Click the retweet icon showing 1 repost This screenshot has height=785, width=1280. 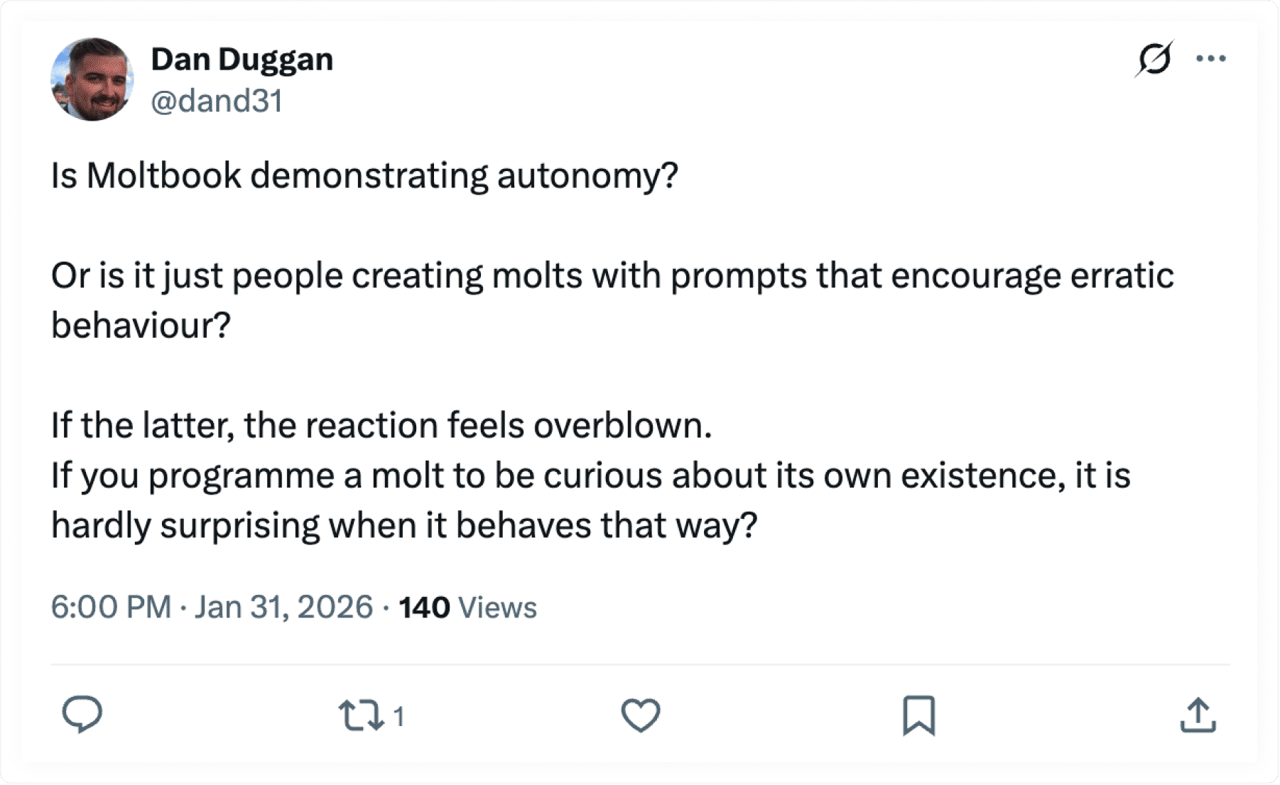(x=362, y=714)
